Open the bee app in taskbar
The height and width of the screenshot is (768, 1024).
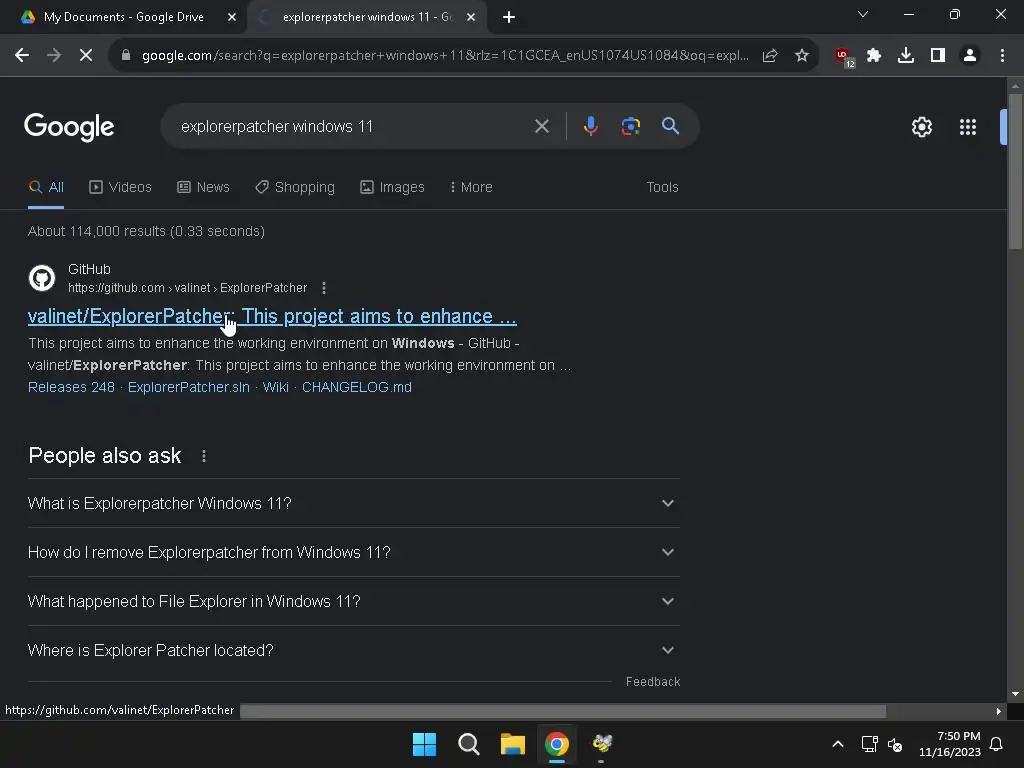[601, 743]
